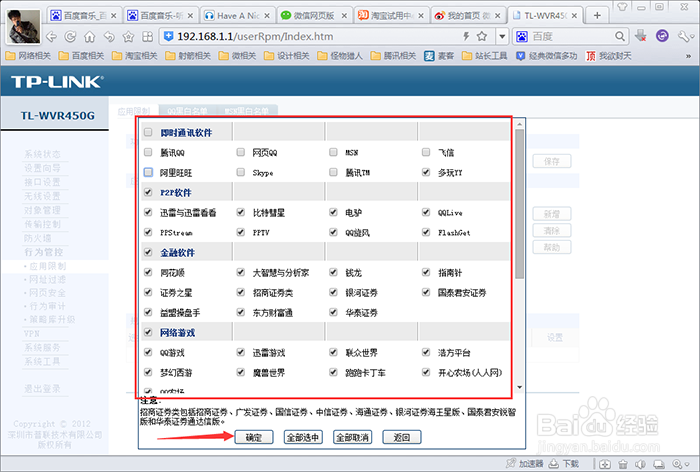700x472 pixels.
Task: Bookmark page with the star icon left of address bar
Action: (129, 37)
